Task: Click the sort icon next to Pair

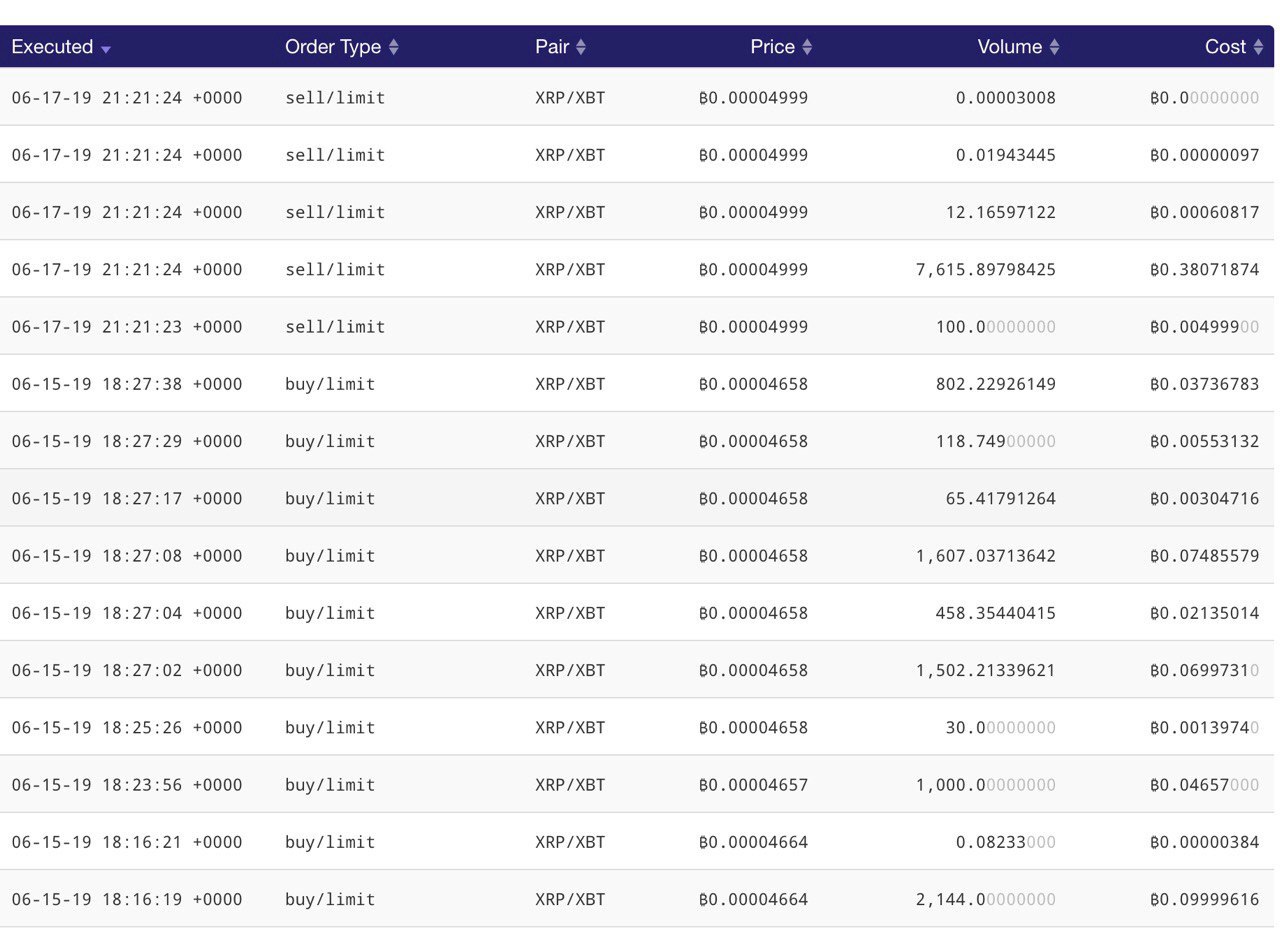Action: click(581, 47)
